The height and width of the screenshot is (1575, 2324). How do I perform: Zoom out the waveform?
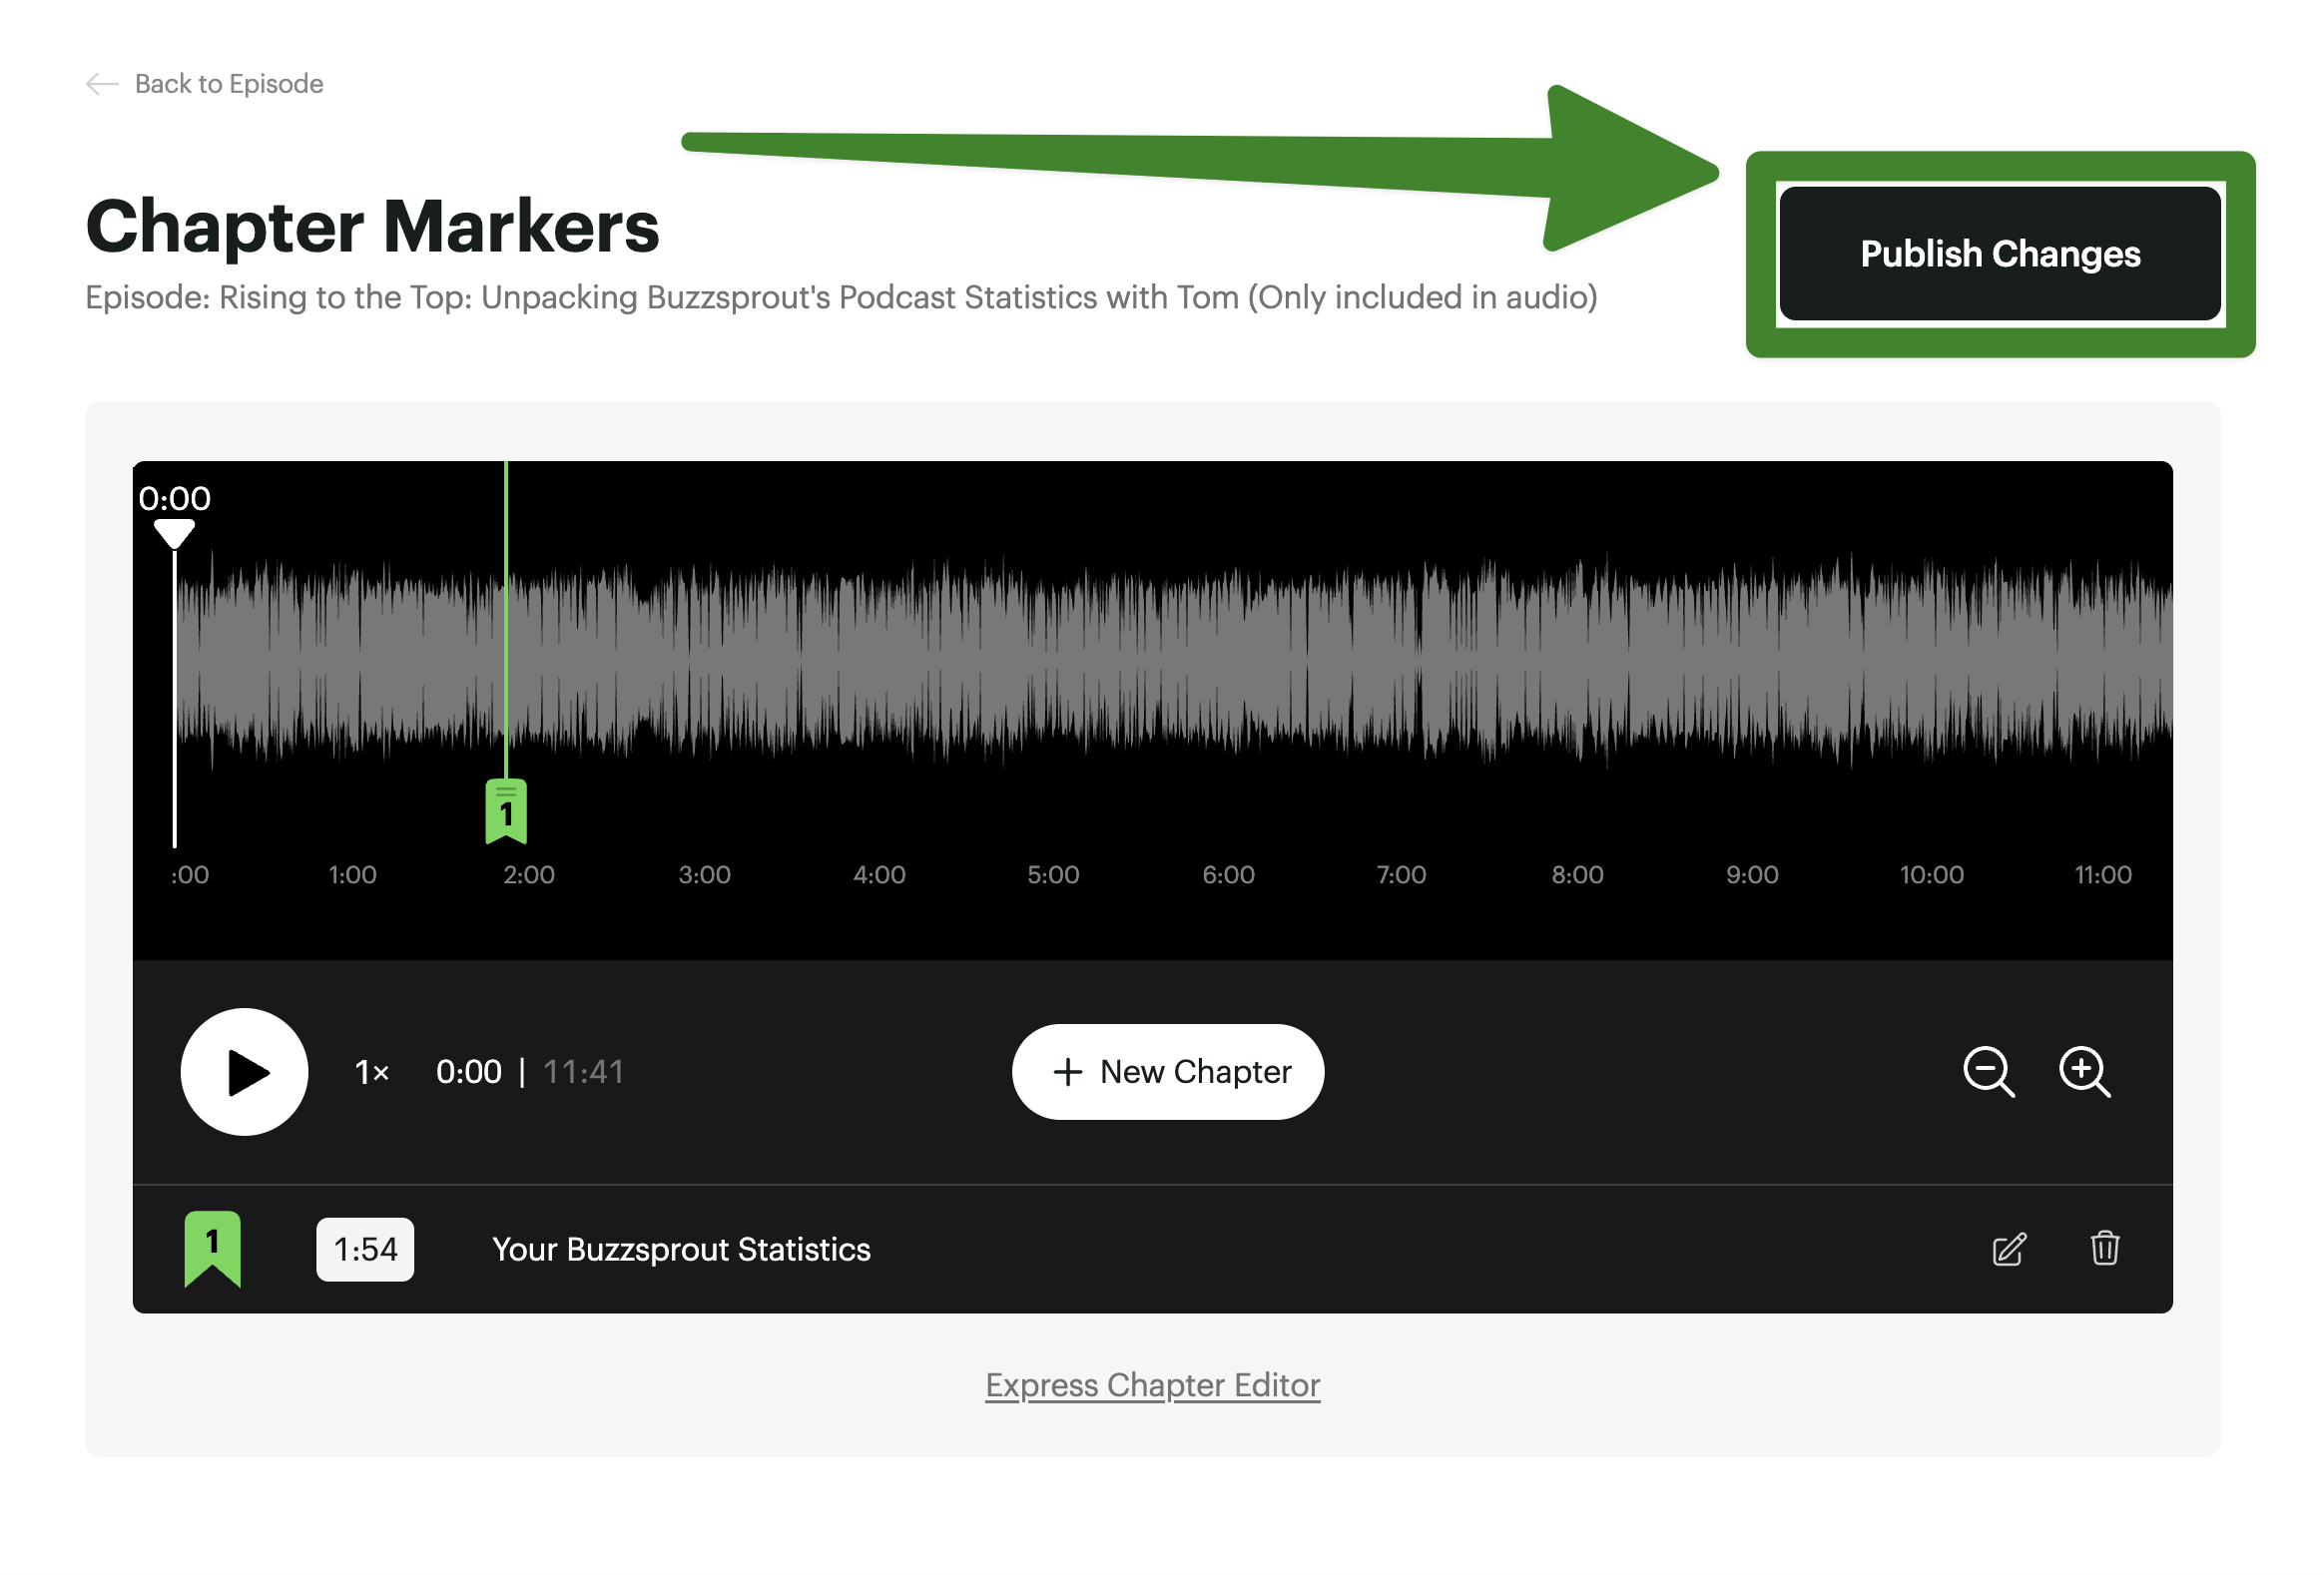[x=1989, y=1072]
